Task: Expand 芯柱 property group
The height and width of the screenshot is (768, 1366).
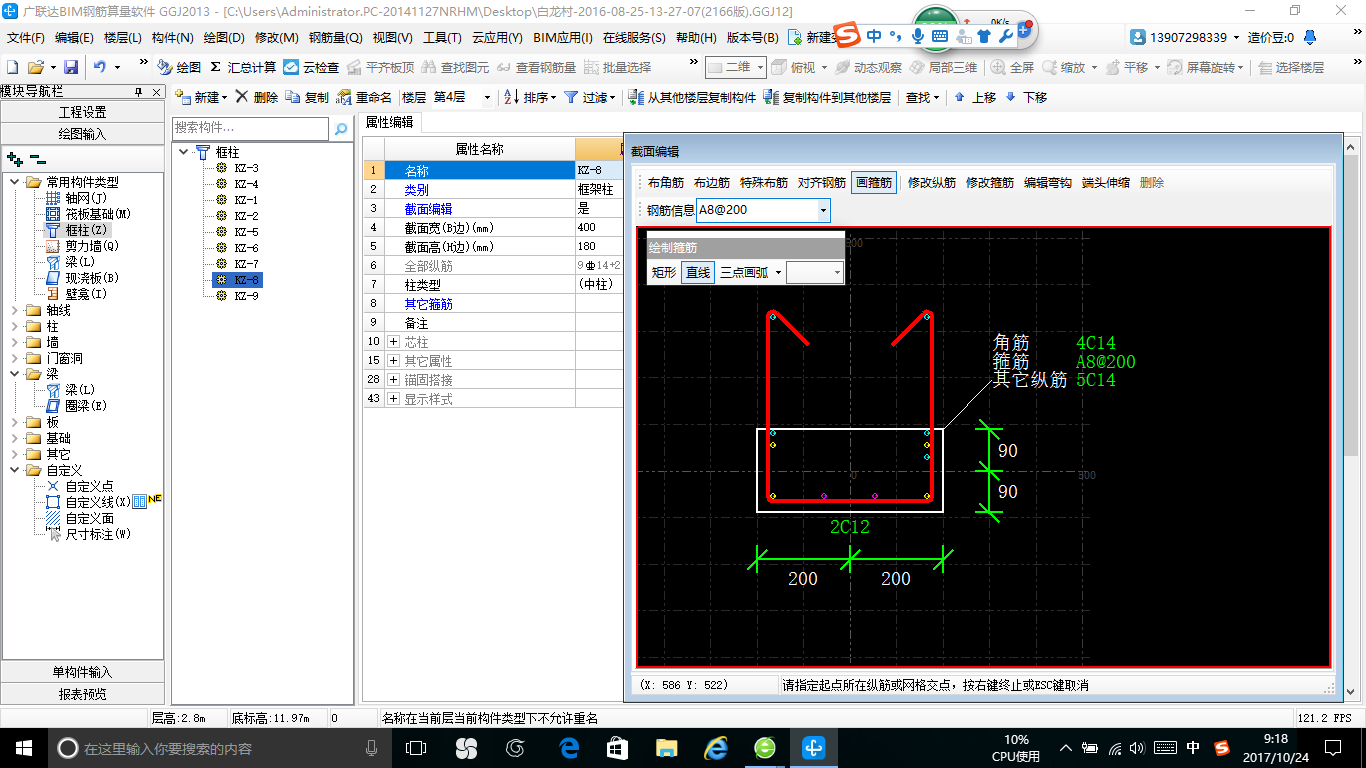Action: point(393,342)
